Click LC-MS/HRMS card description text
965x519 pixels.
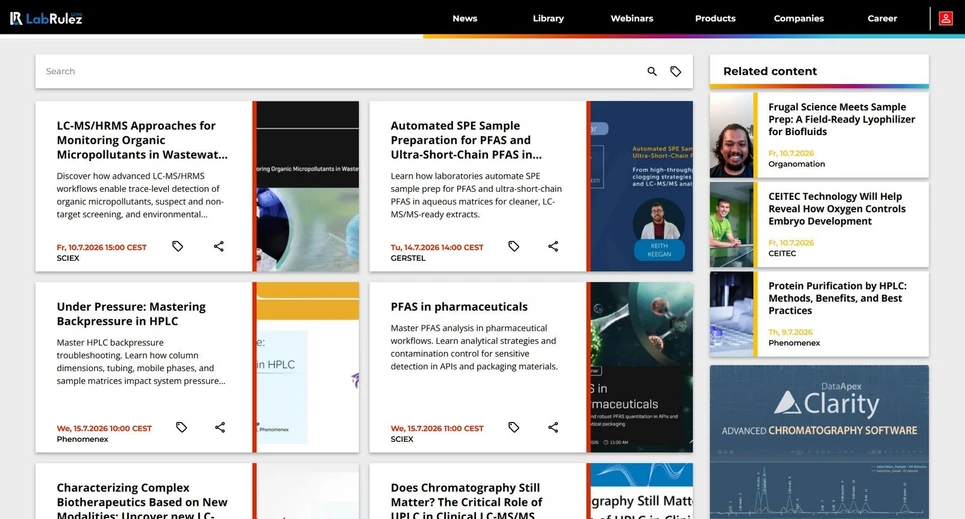click(x=141, y=195)
